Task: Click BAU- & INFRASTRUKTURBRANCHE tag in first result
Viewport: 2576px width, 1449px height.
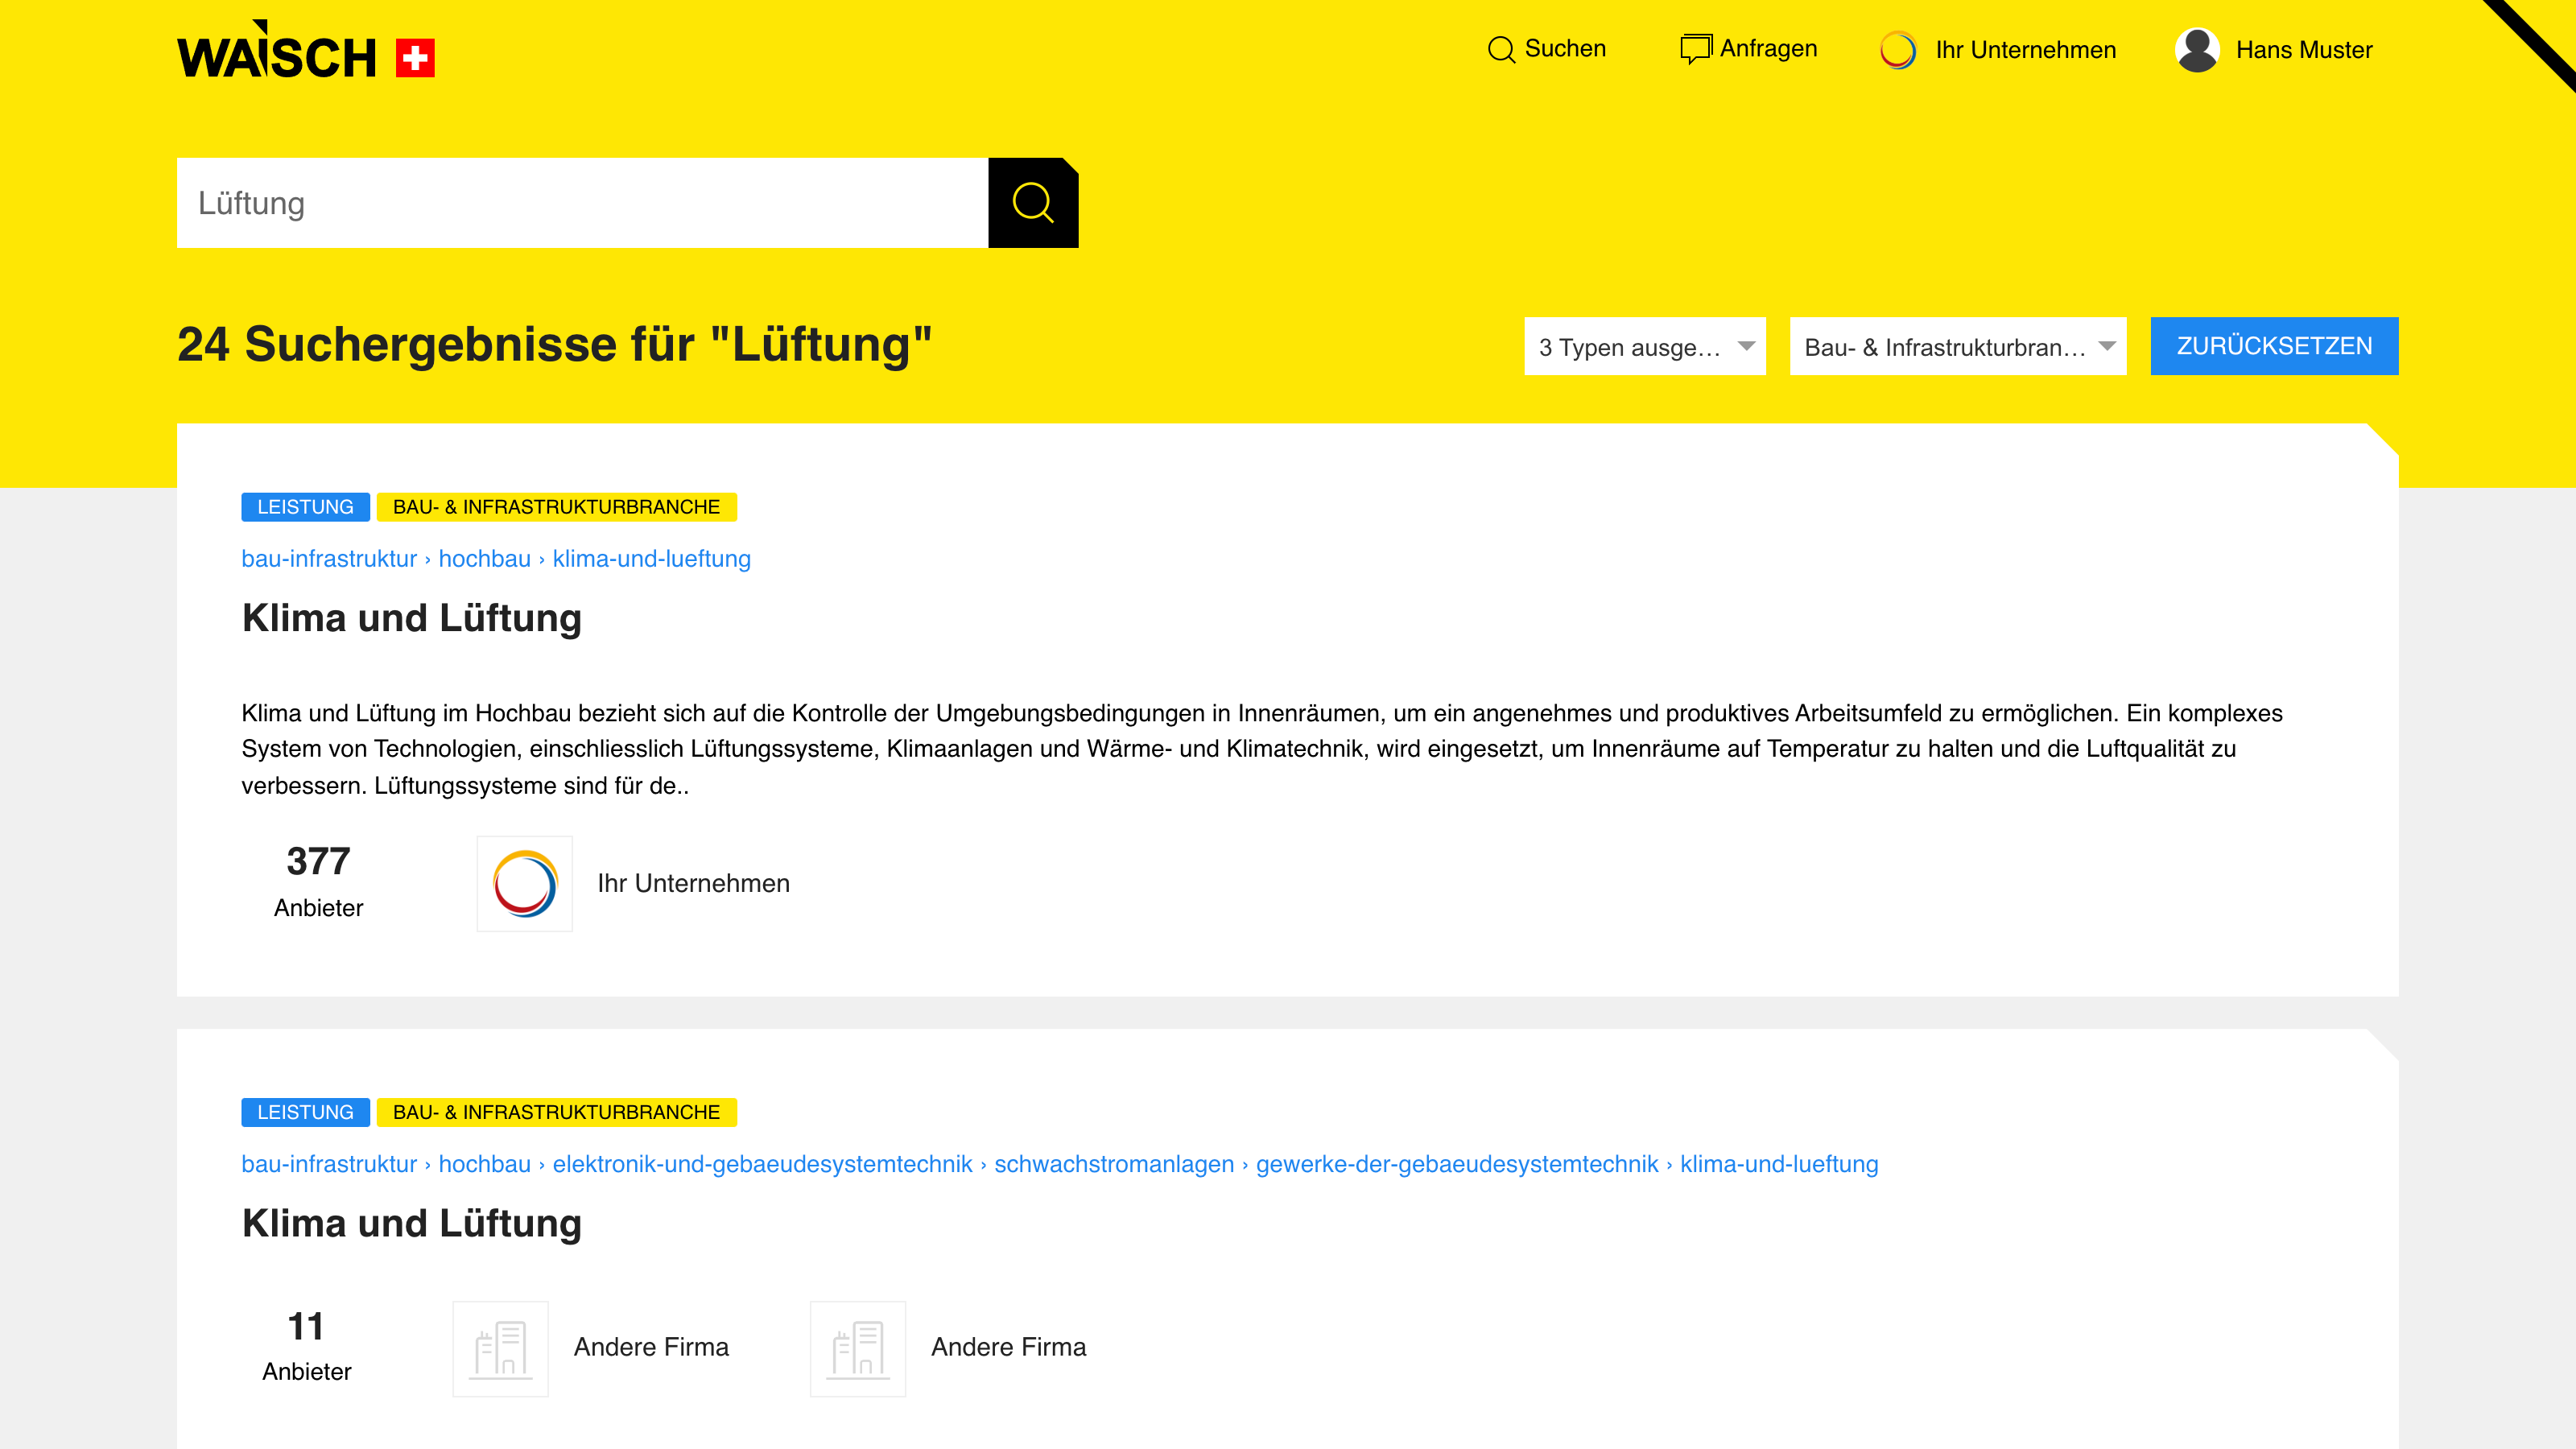Action: point(556,507)
